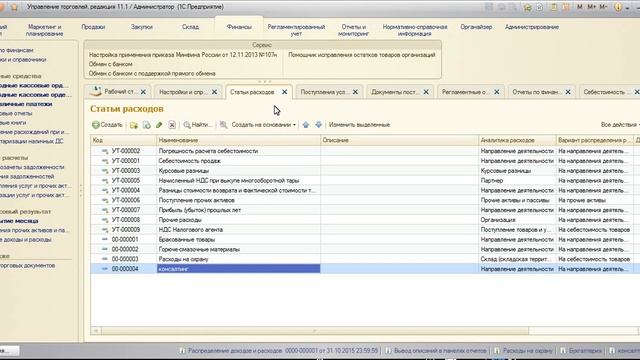Image resolution: width=640 pixels, height=360 pixels.
Task: Click the M- memory subtract button
Action: [603, 7]
